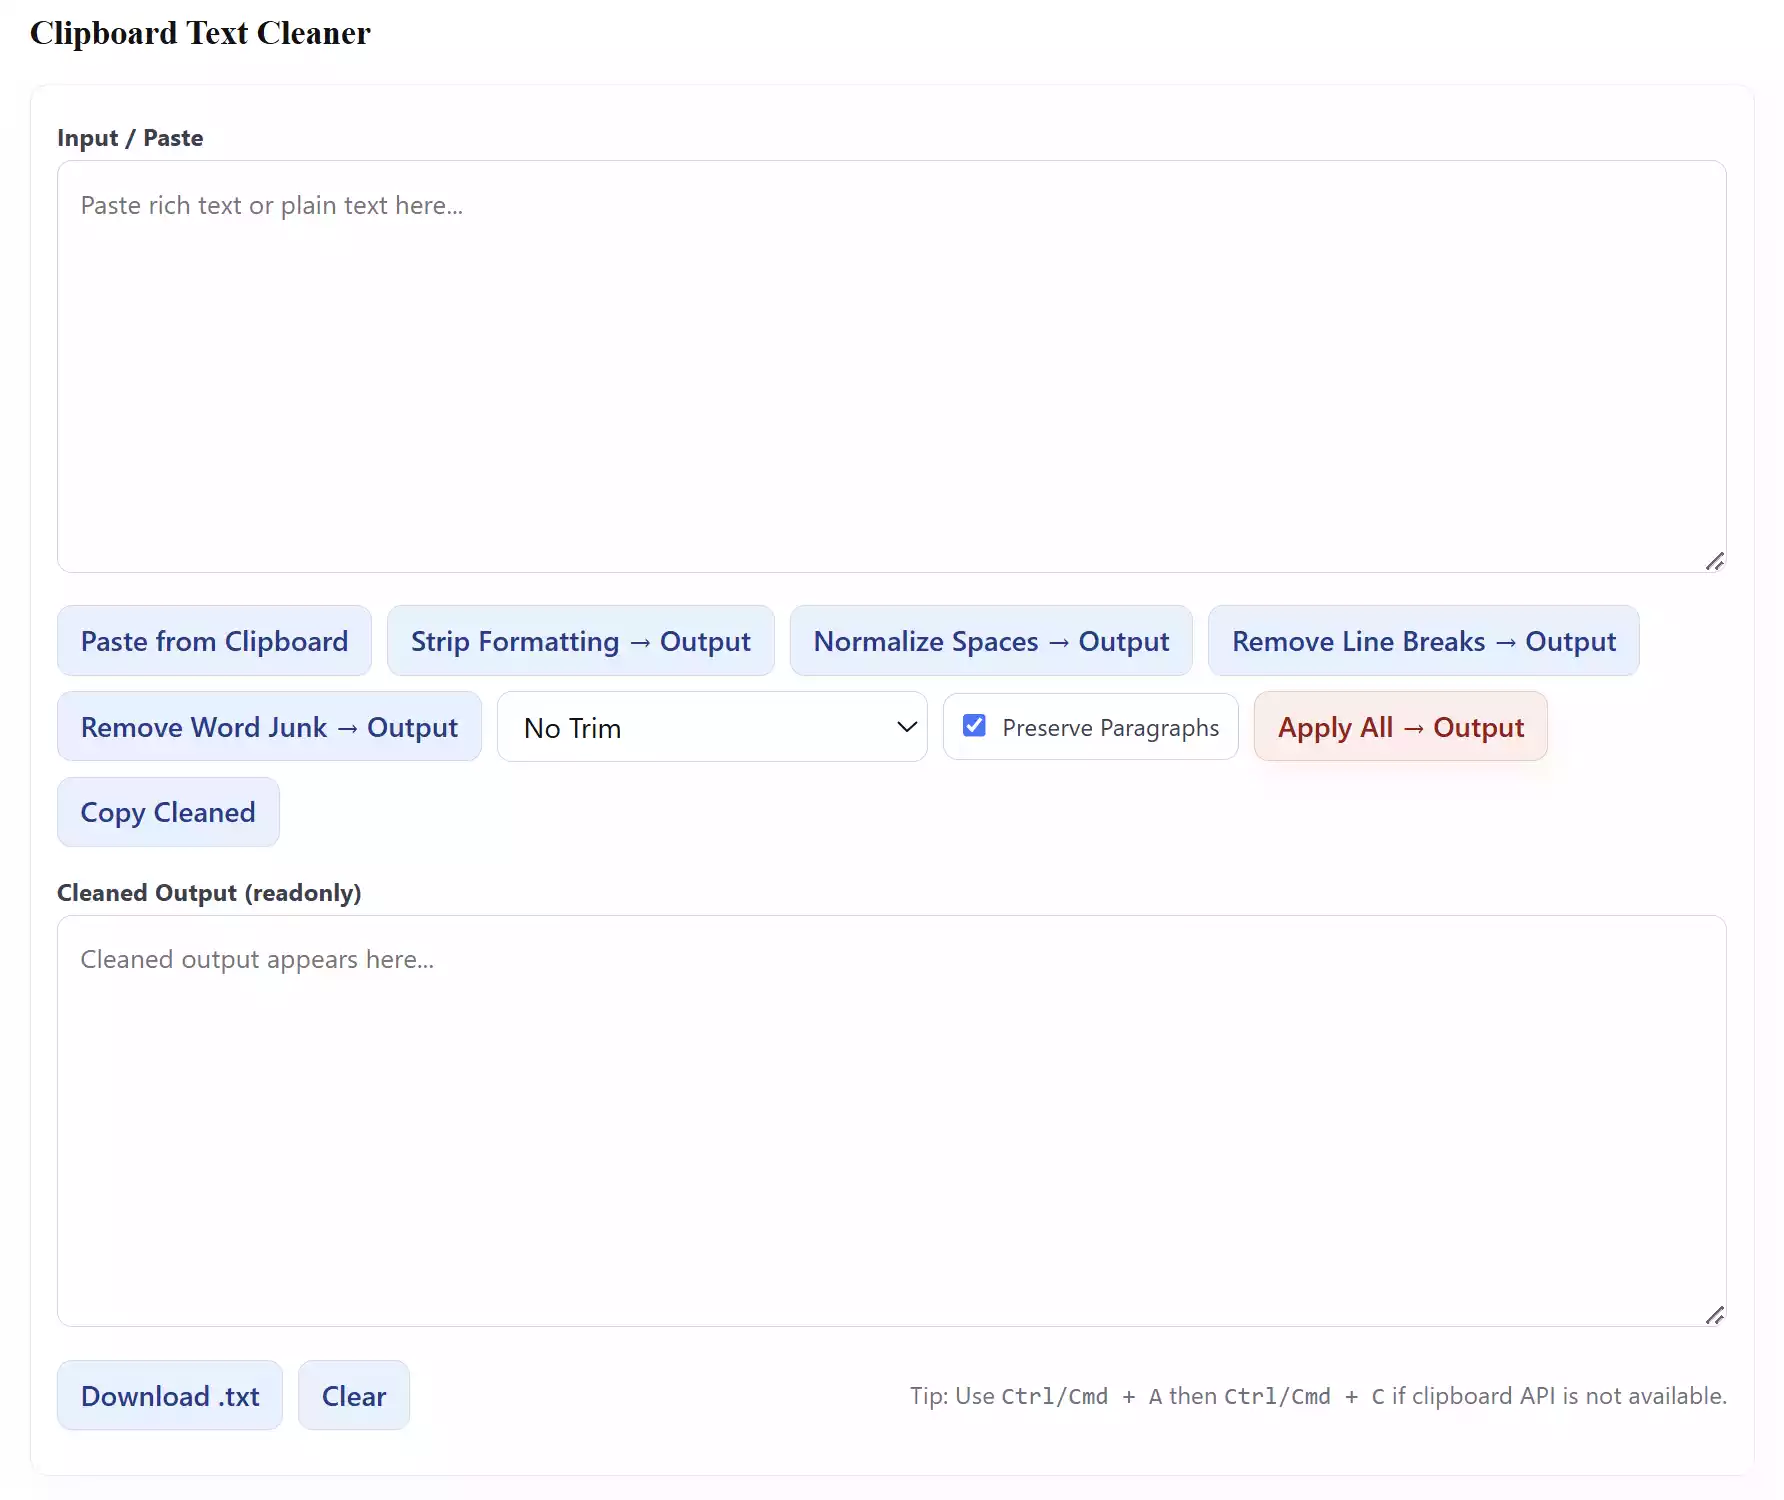Clear all text fields
1784x1500 pixels.
point(353,1396)
